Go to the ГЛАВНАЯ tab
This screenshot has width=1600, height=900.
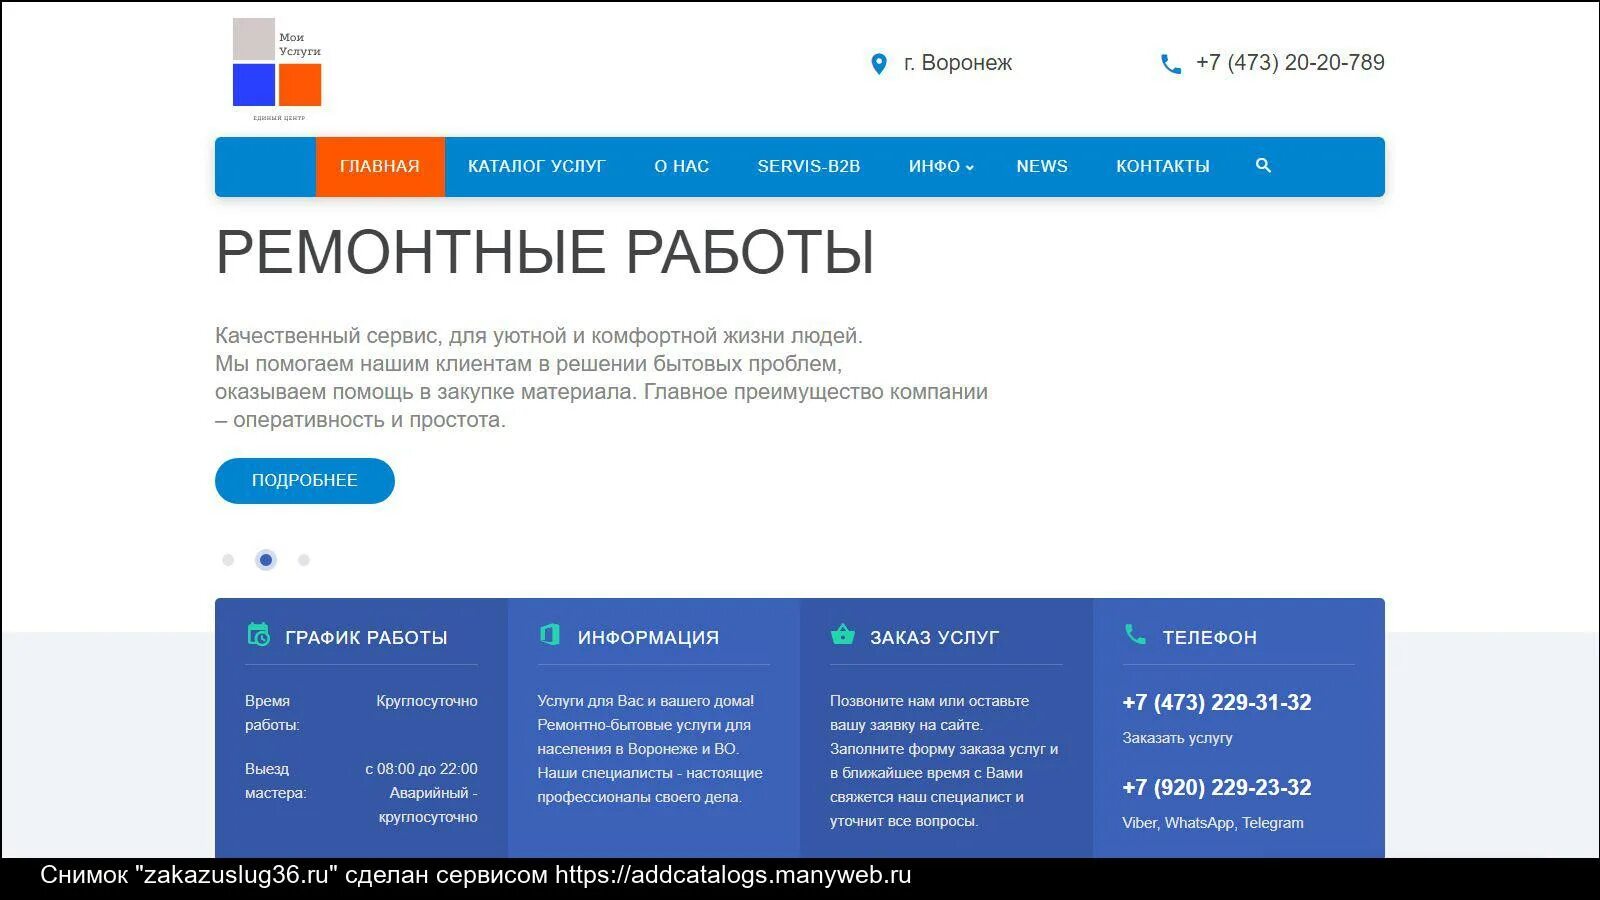click(x=380, y=166)
